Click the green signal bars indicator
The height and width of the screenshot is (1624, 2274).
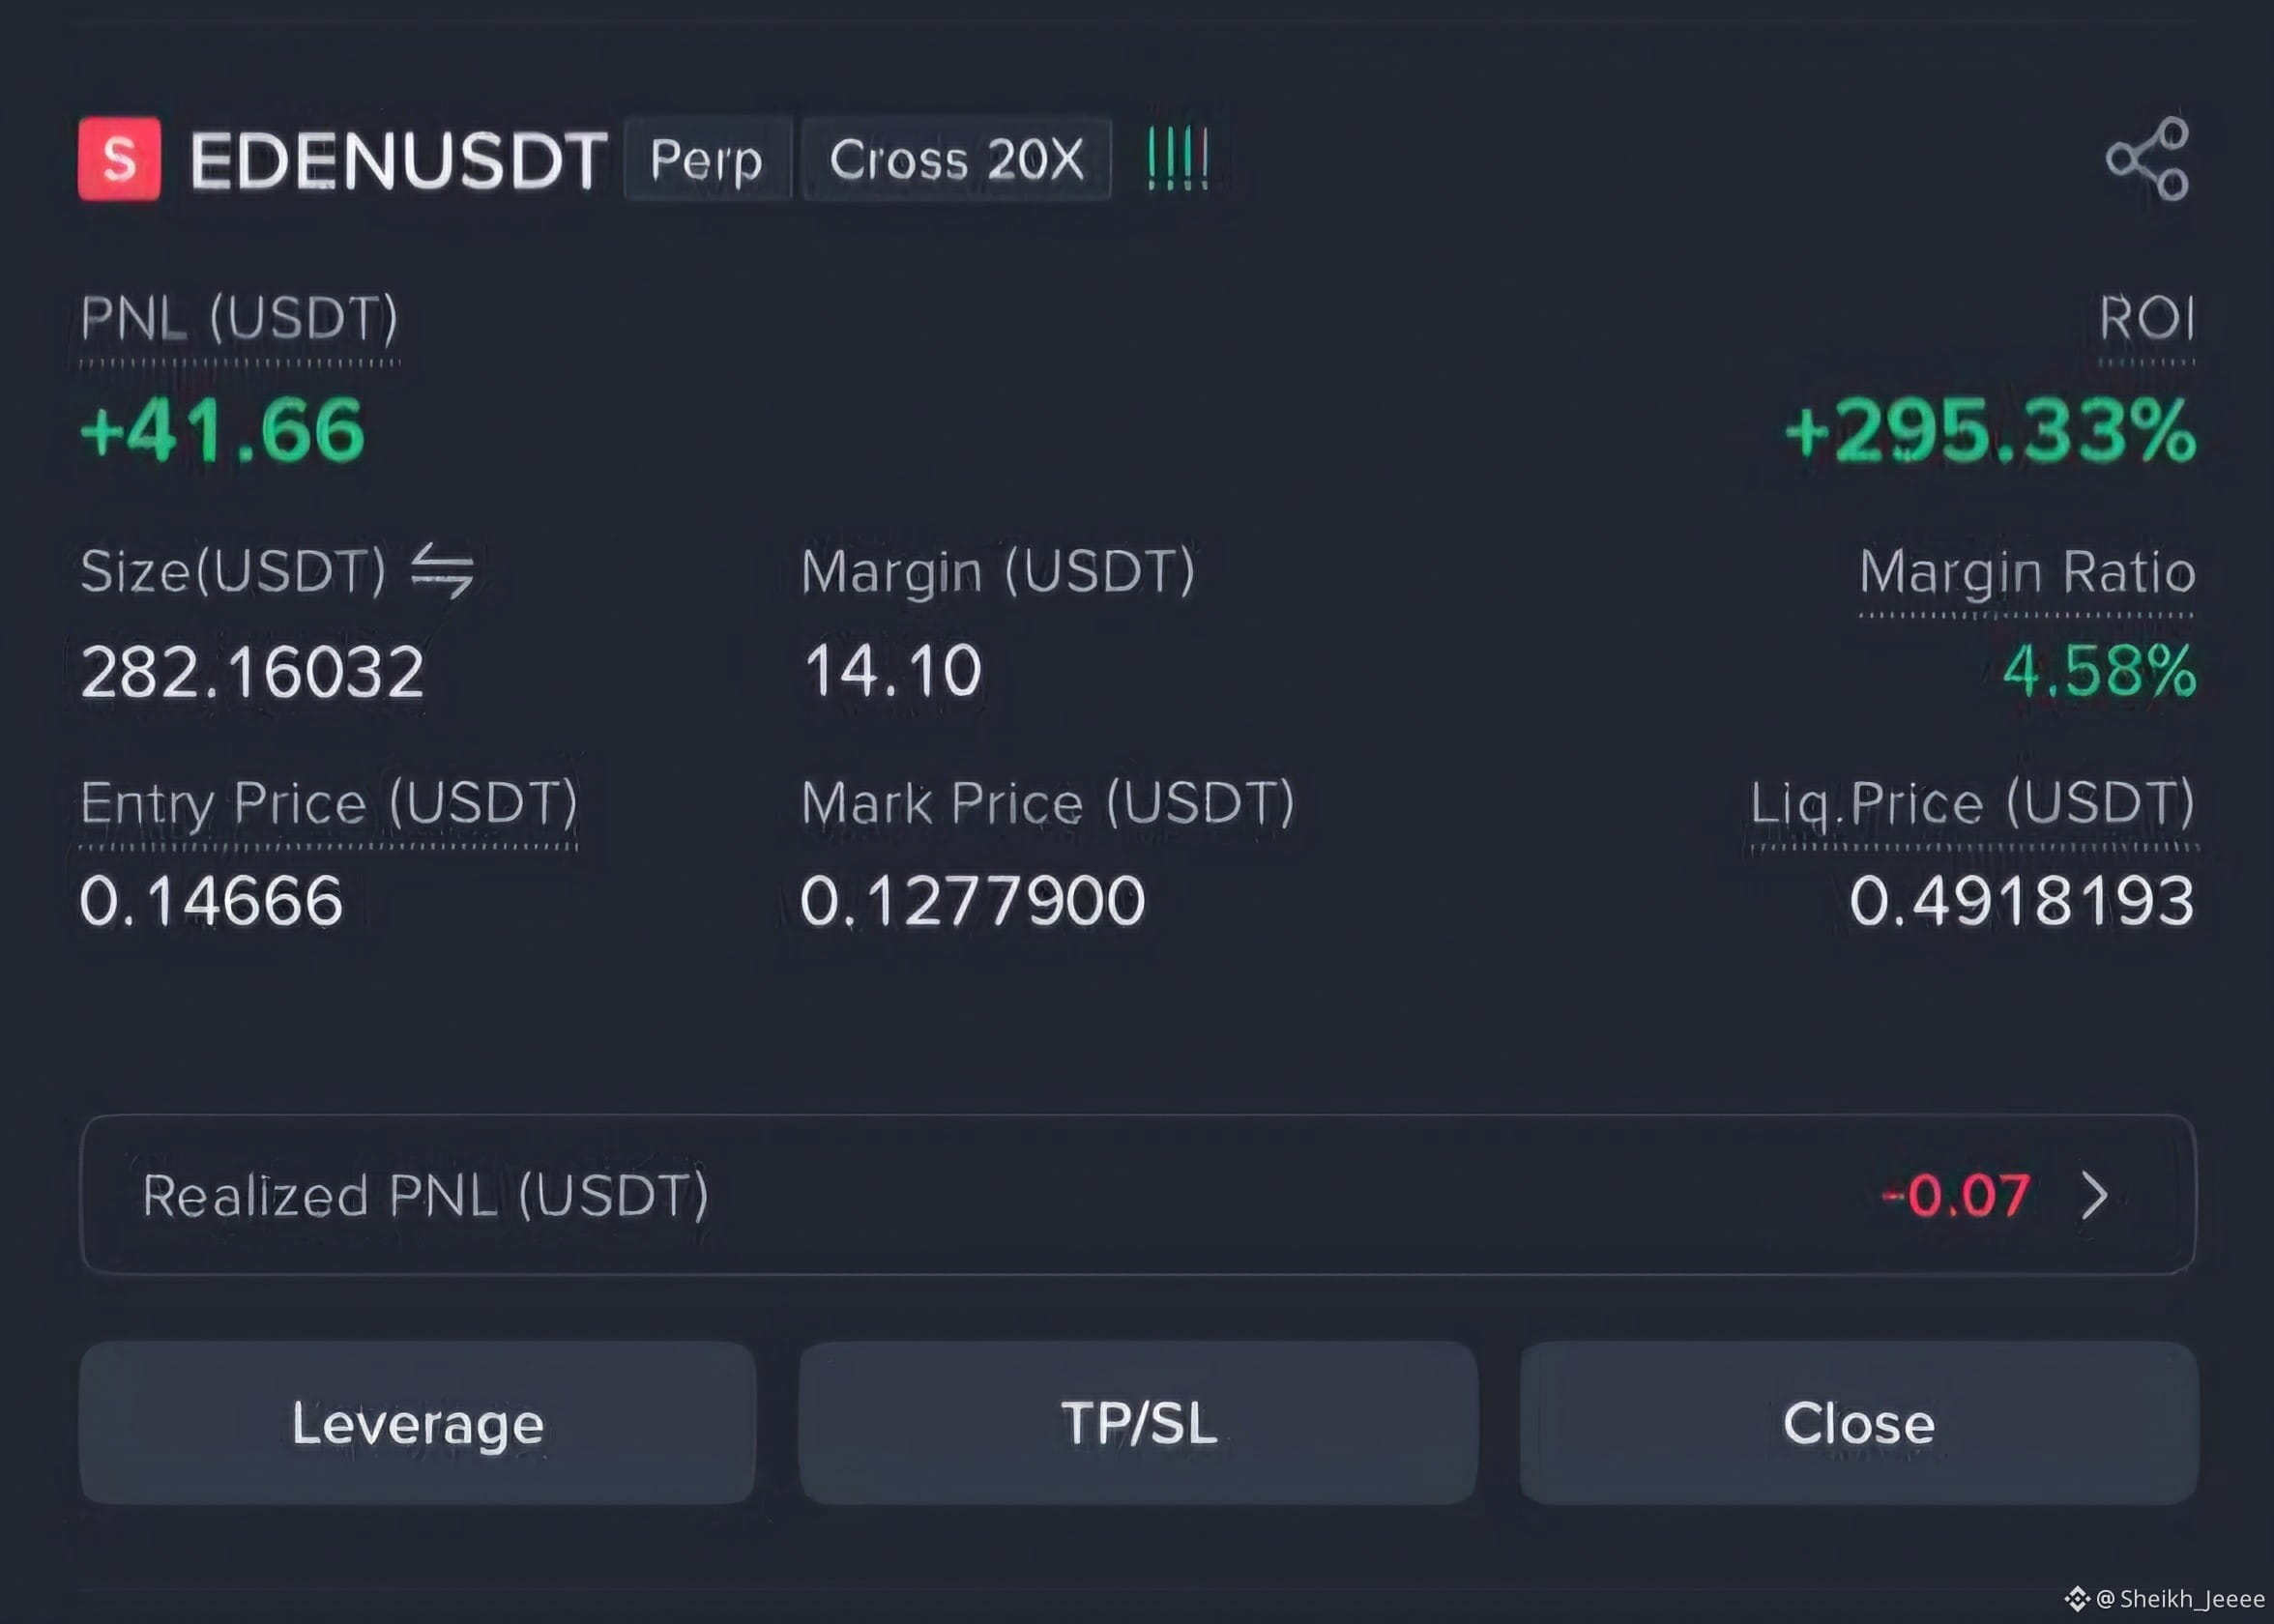click(x=1178, y=158)
